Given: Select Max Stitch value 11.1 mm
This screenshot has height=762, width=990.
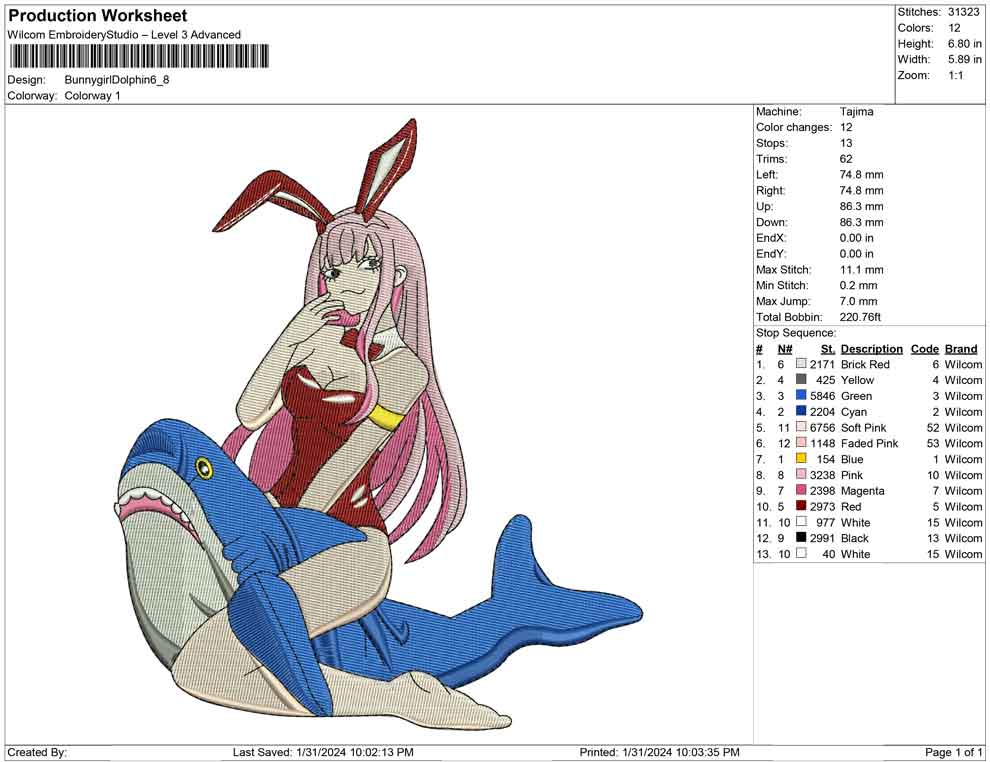Looking at the screenshot, I should (x=862, y=270).
